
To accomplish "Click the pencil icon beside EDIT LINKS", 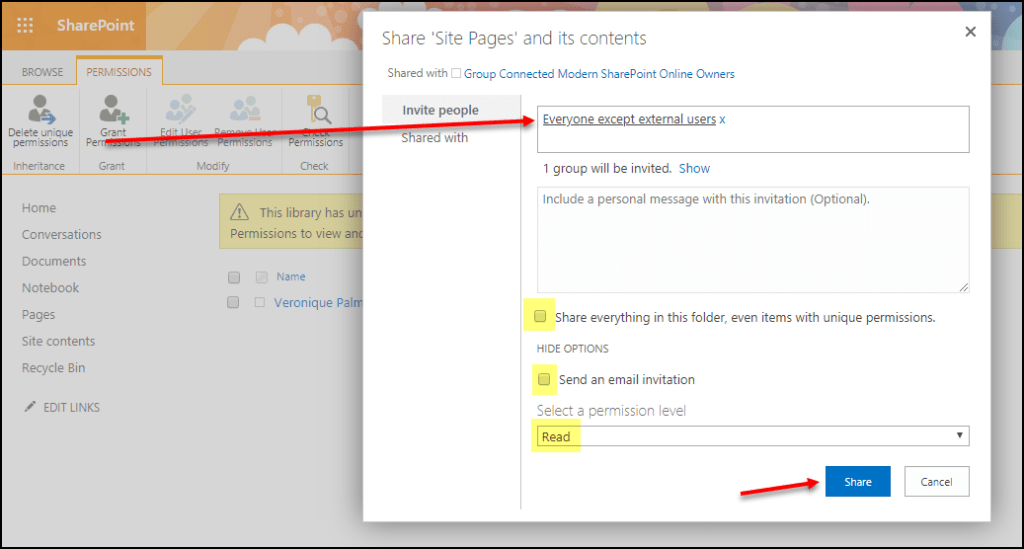I will 30,407.
